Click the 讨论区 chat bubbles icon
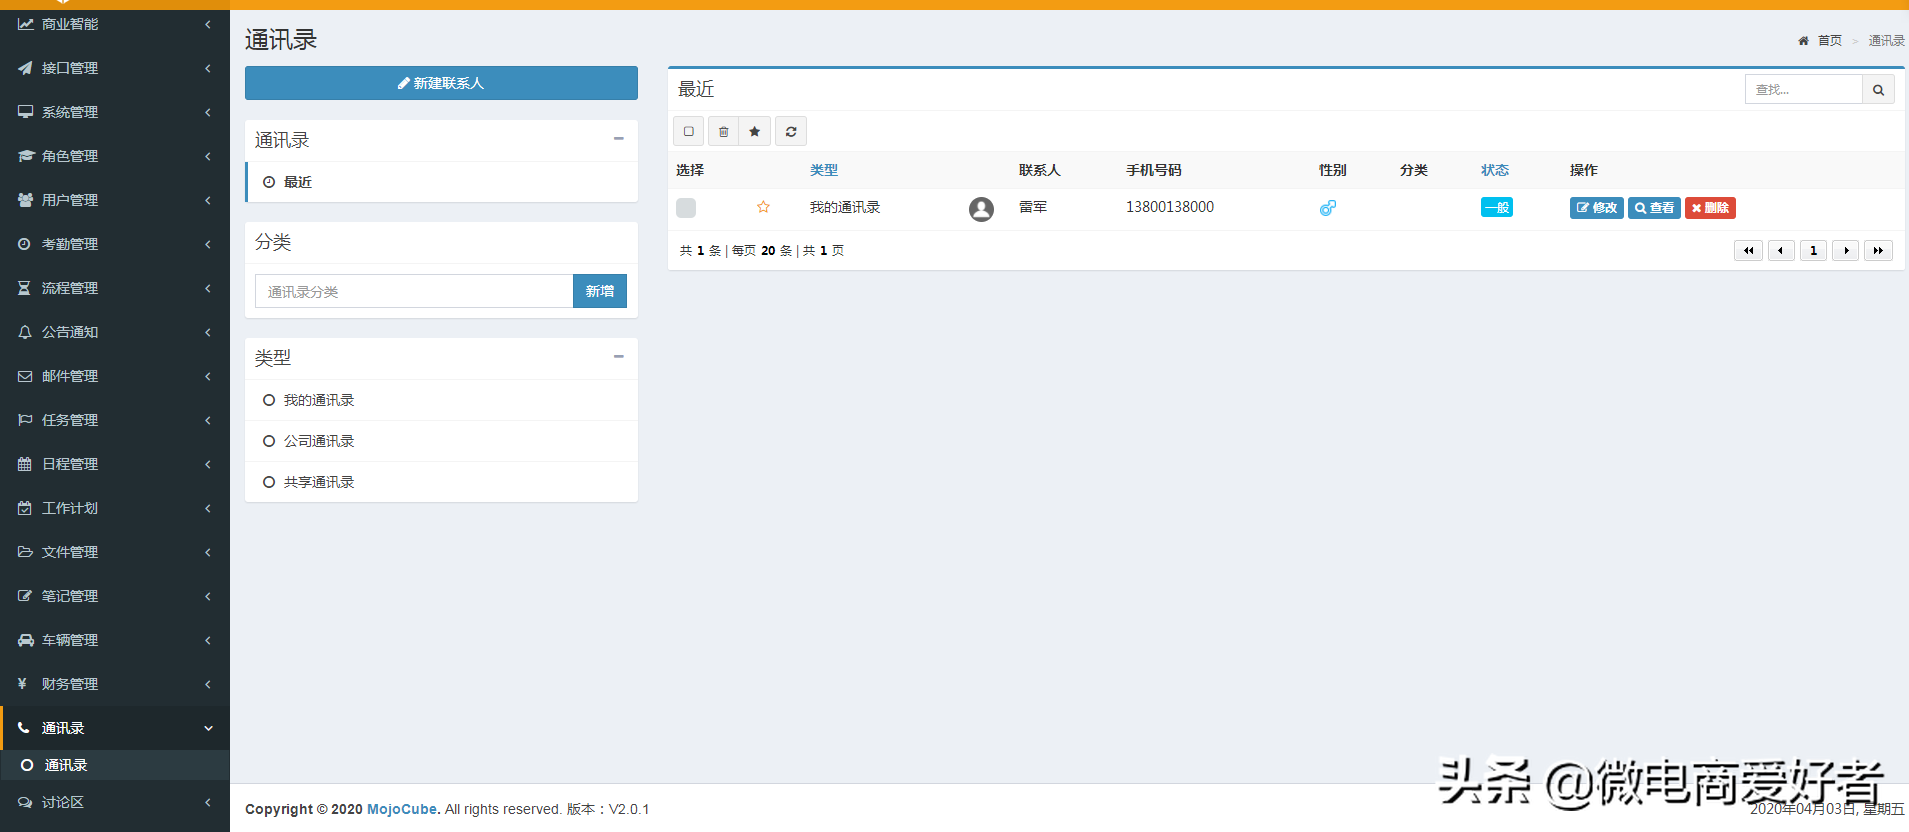Image resolution: width=1909 pixels, height=832 pixels. 25,802
